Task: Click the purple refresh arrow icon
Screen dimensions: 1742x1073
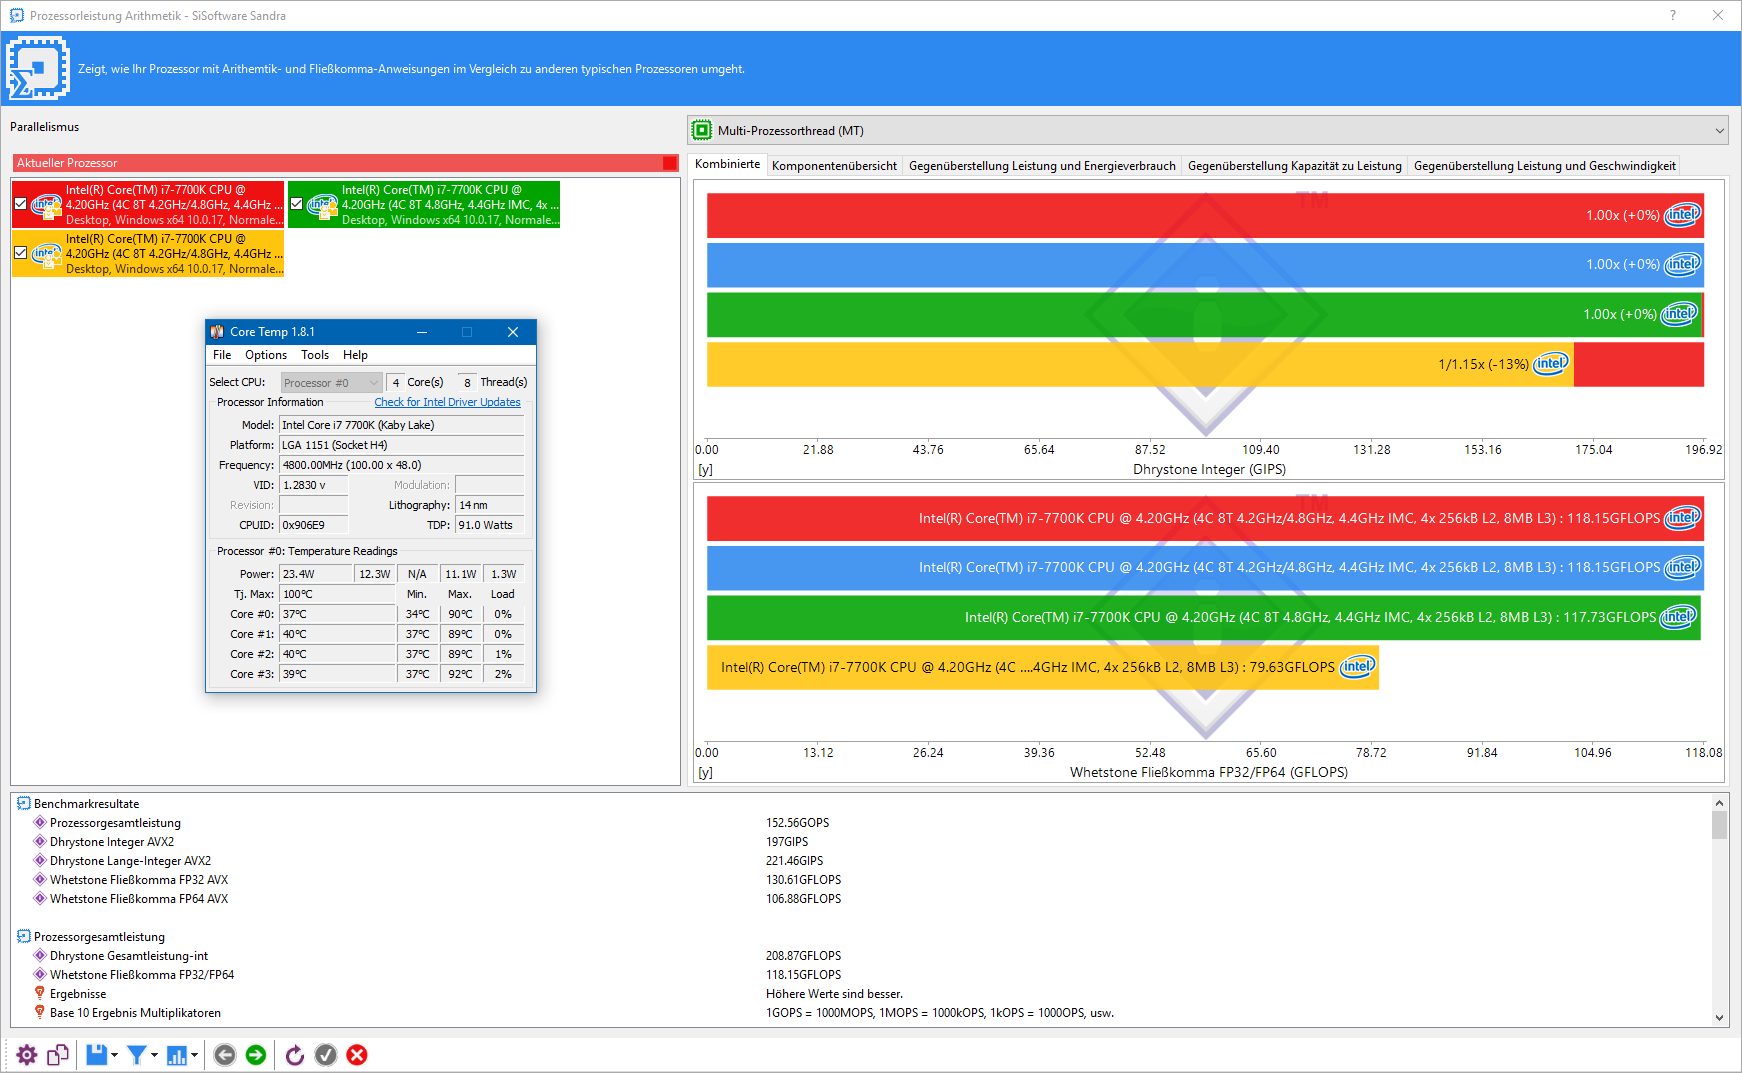Action: coord(295,1055)
